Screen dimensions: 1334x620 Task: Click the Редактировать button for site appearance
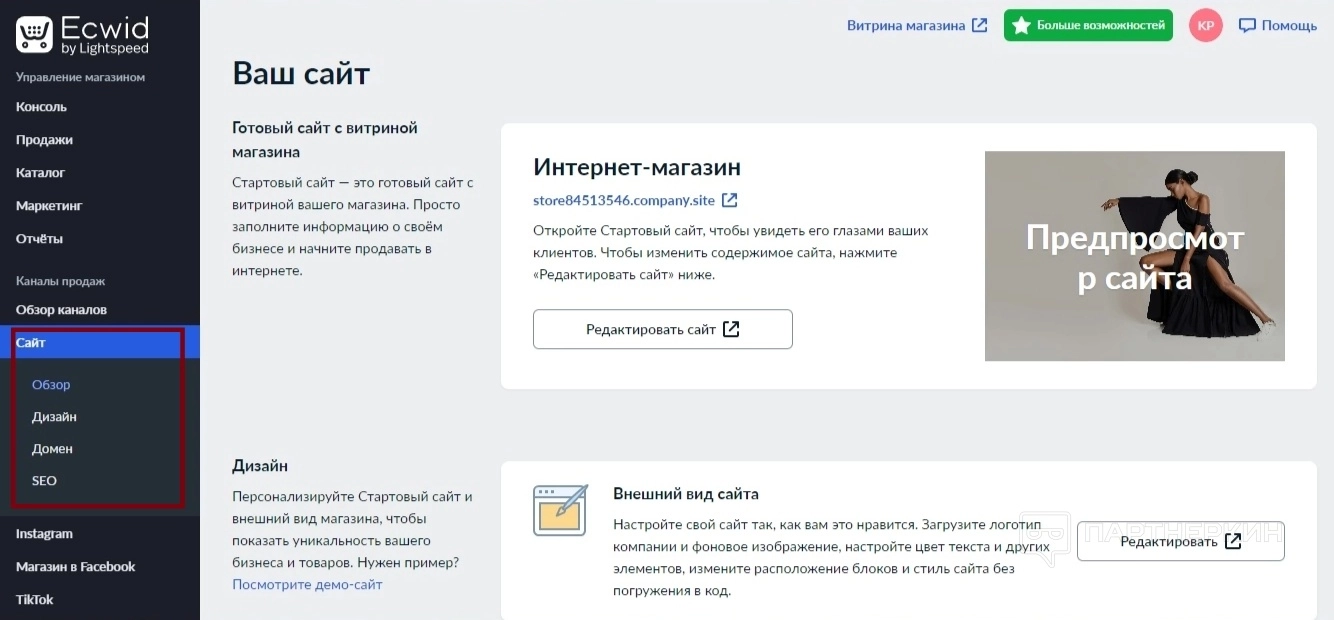point(1181,541)
